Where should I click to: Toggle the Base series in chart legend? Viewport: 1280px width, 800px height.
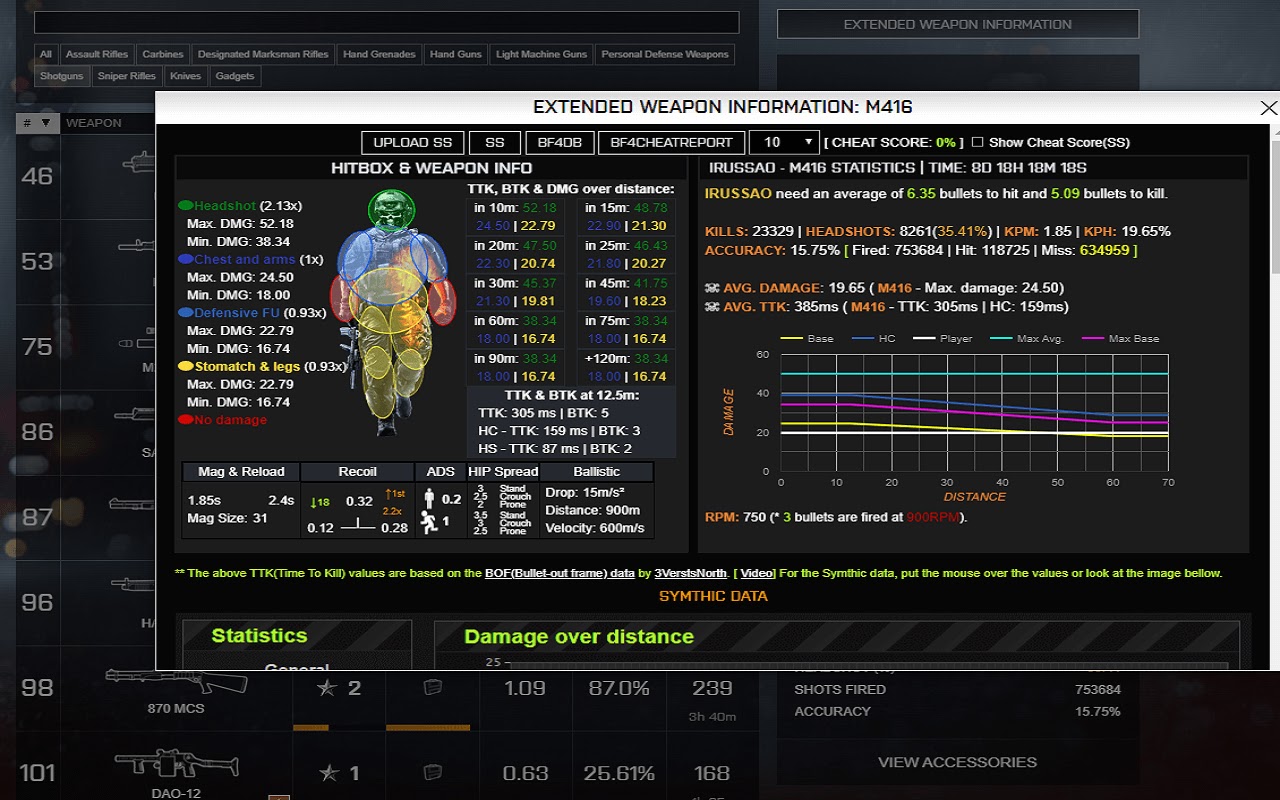pos(806,339)
